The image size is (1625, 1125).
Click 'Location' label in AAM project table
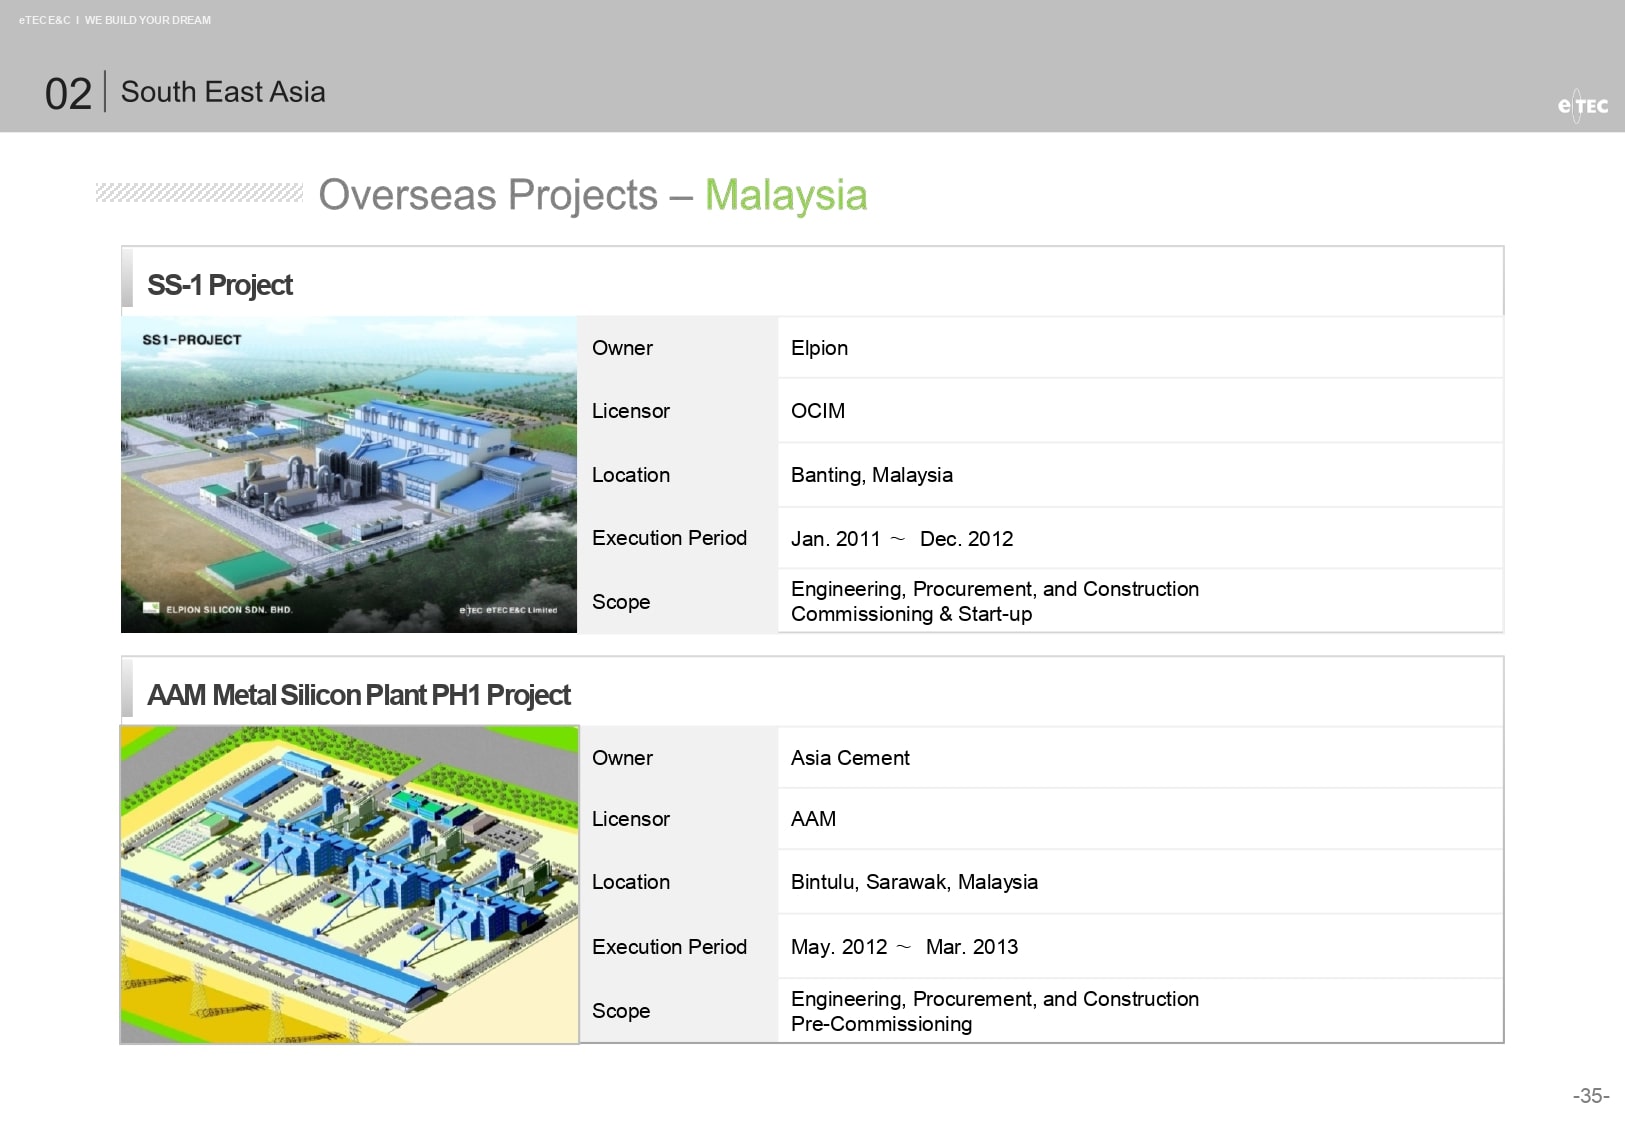[631, 882]
